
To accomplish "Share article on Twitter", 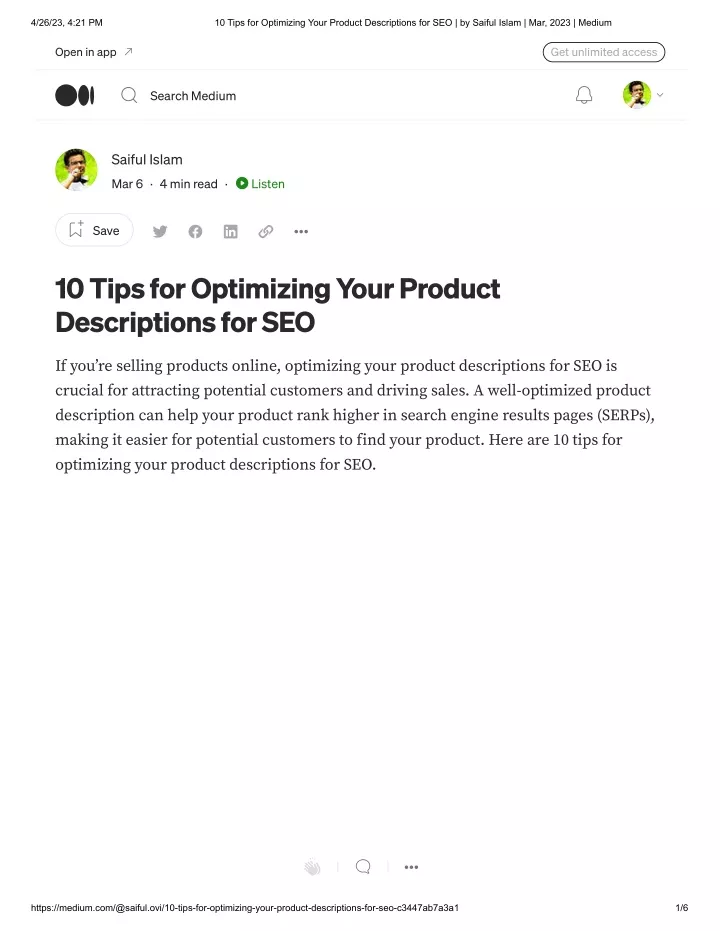I will coord(160,232).
